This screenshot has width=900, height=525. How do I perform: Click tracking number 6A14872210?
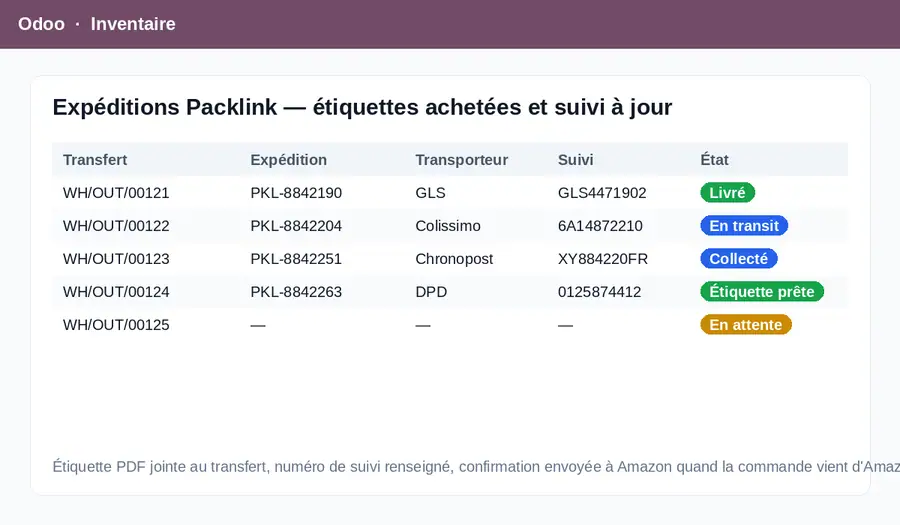coord(600,226)
